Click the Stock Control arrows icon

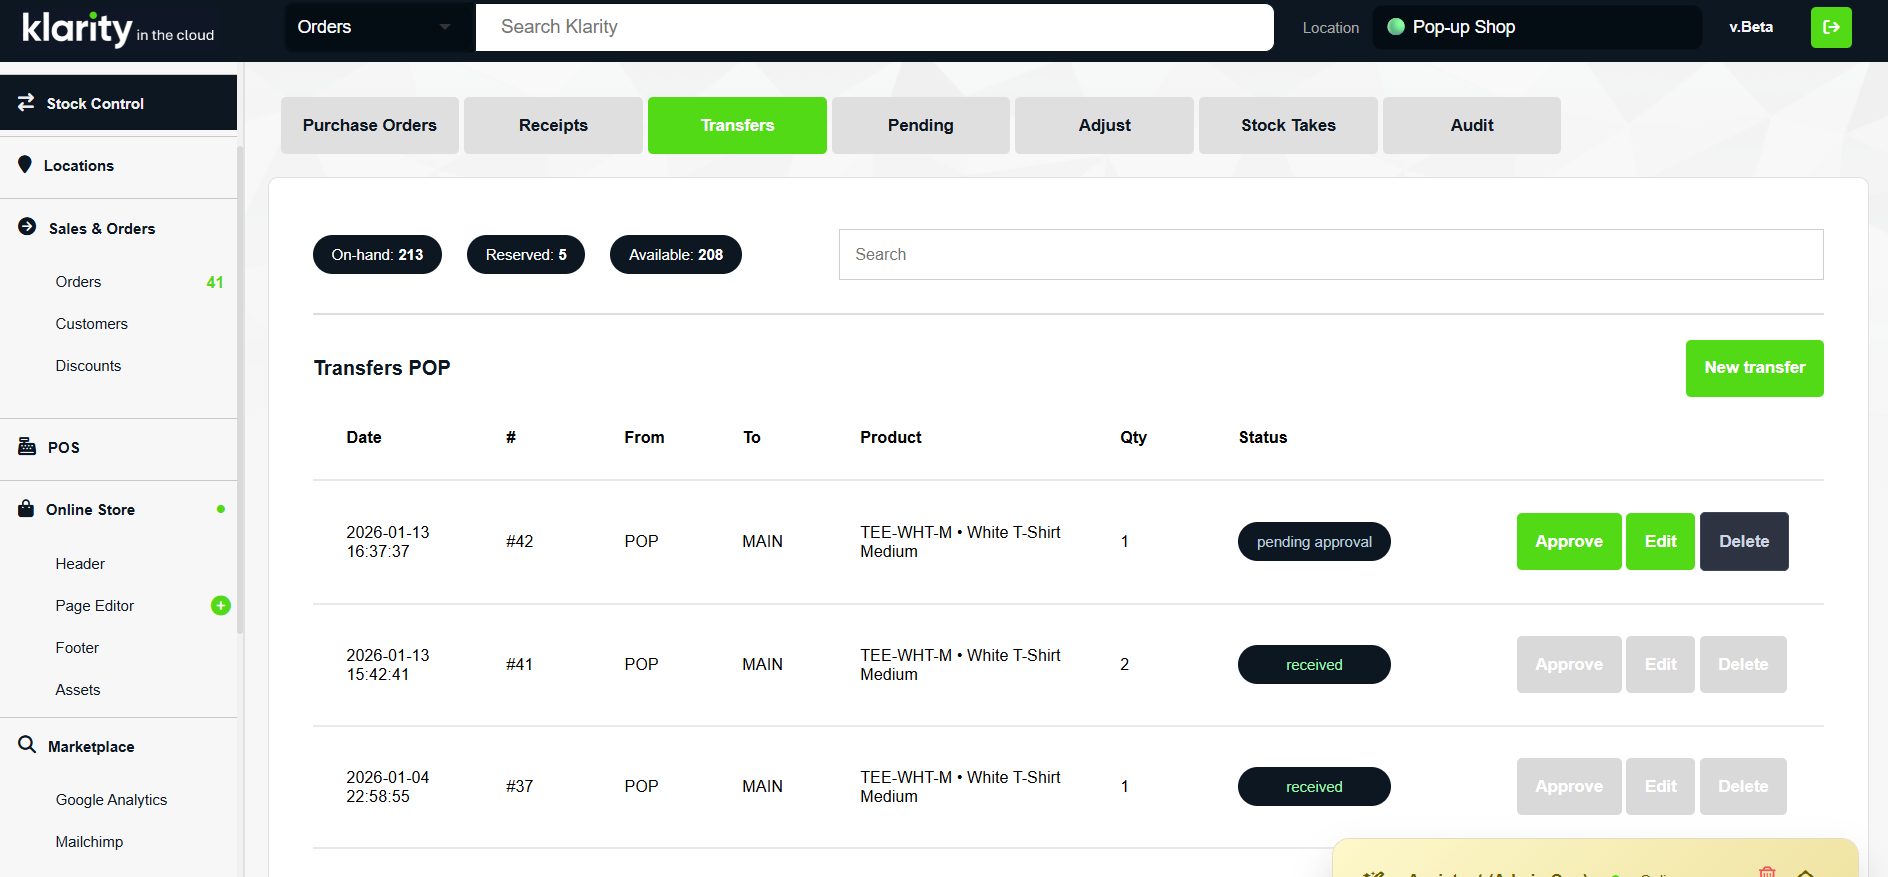pyautogui.click(x=26, y=103)
